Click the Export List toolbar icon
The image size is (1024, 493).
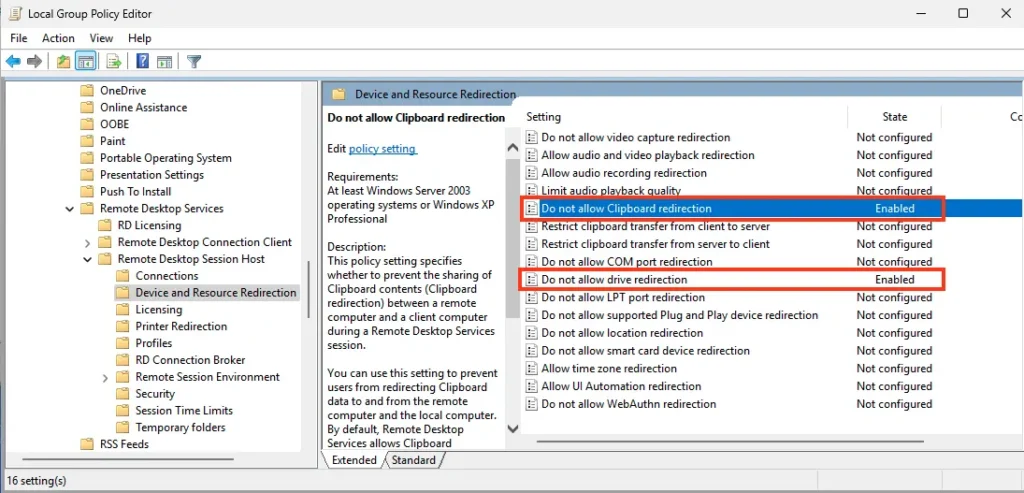(x=114, y=61)
